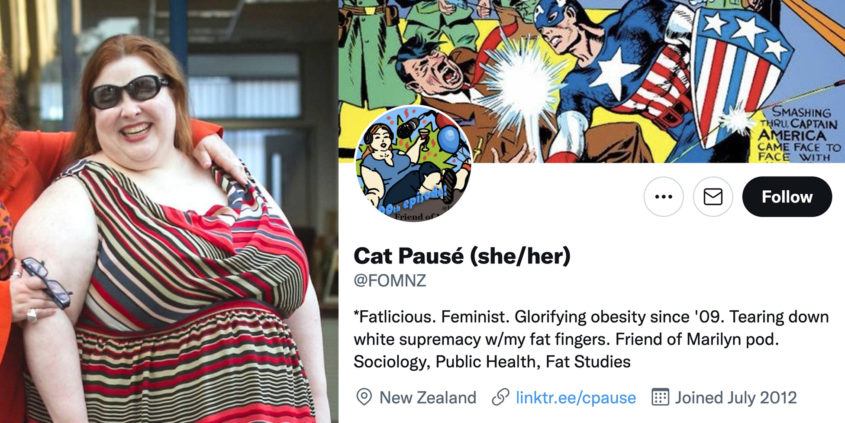Click the blue balloon in the avatar
The width and height of the screenshot is (845, 423).
(x=448, y=138)
